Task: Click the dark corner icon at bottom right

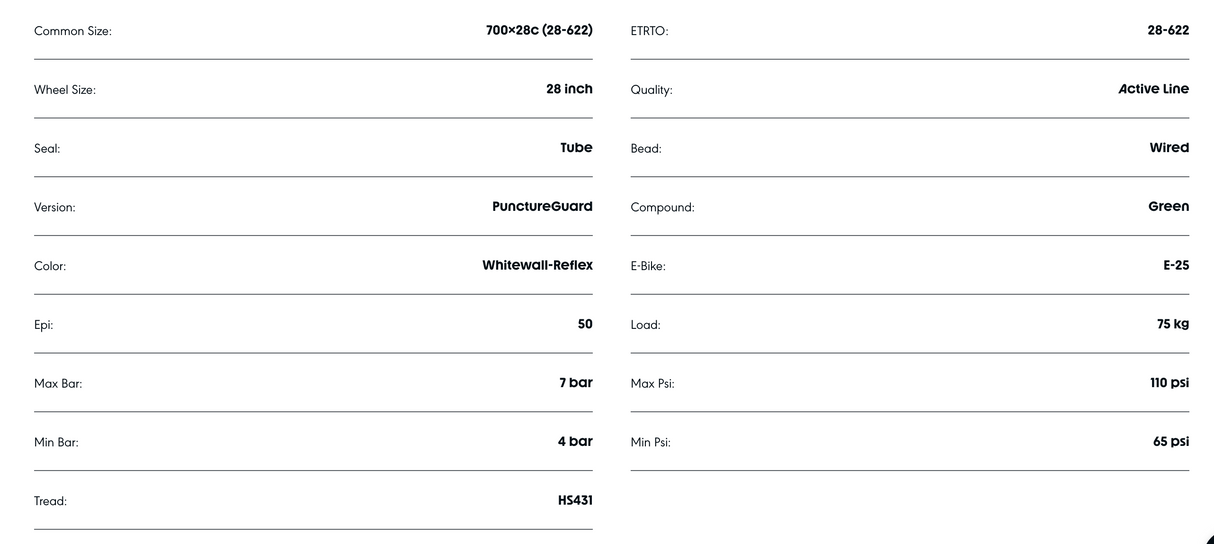Action: pos(1208,539)
